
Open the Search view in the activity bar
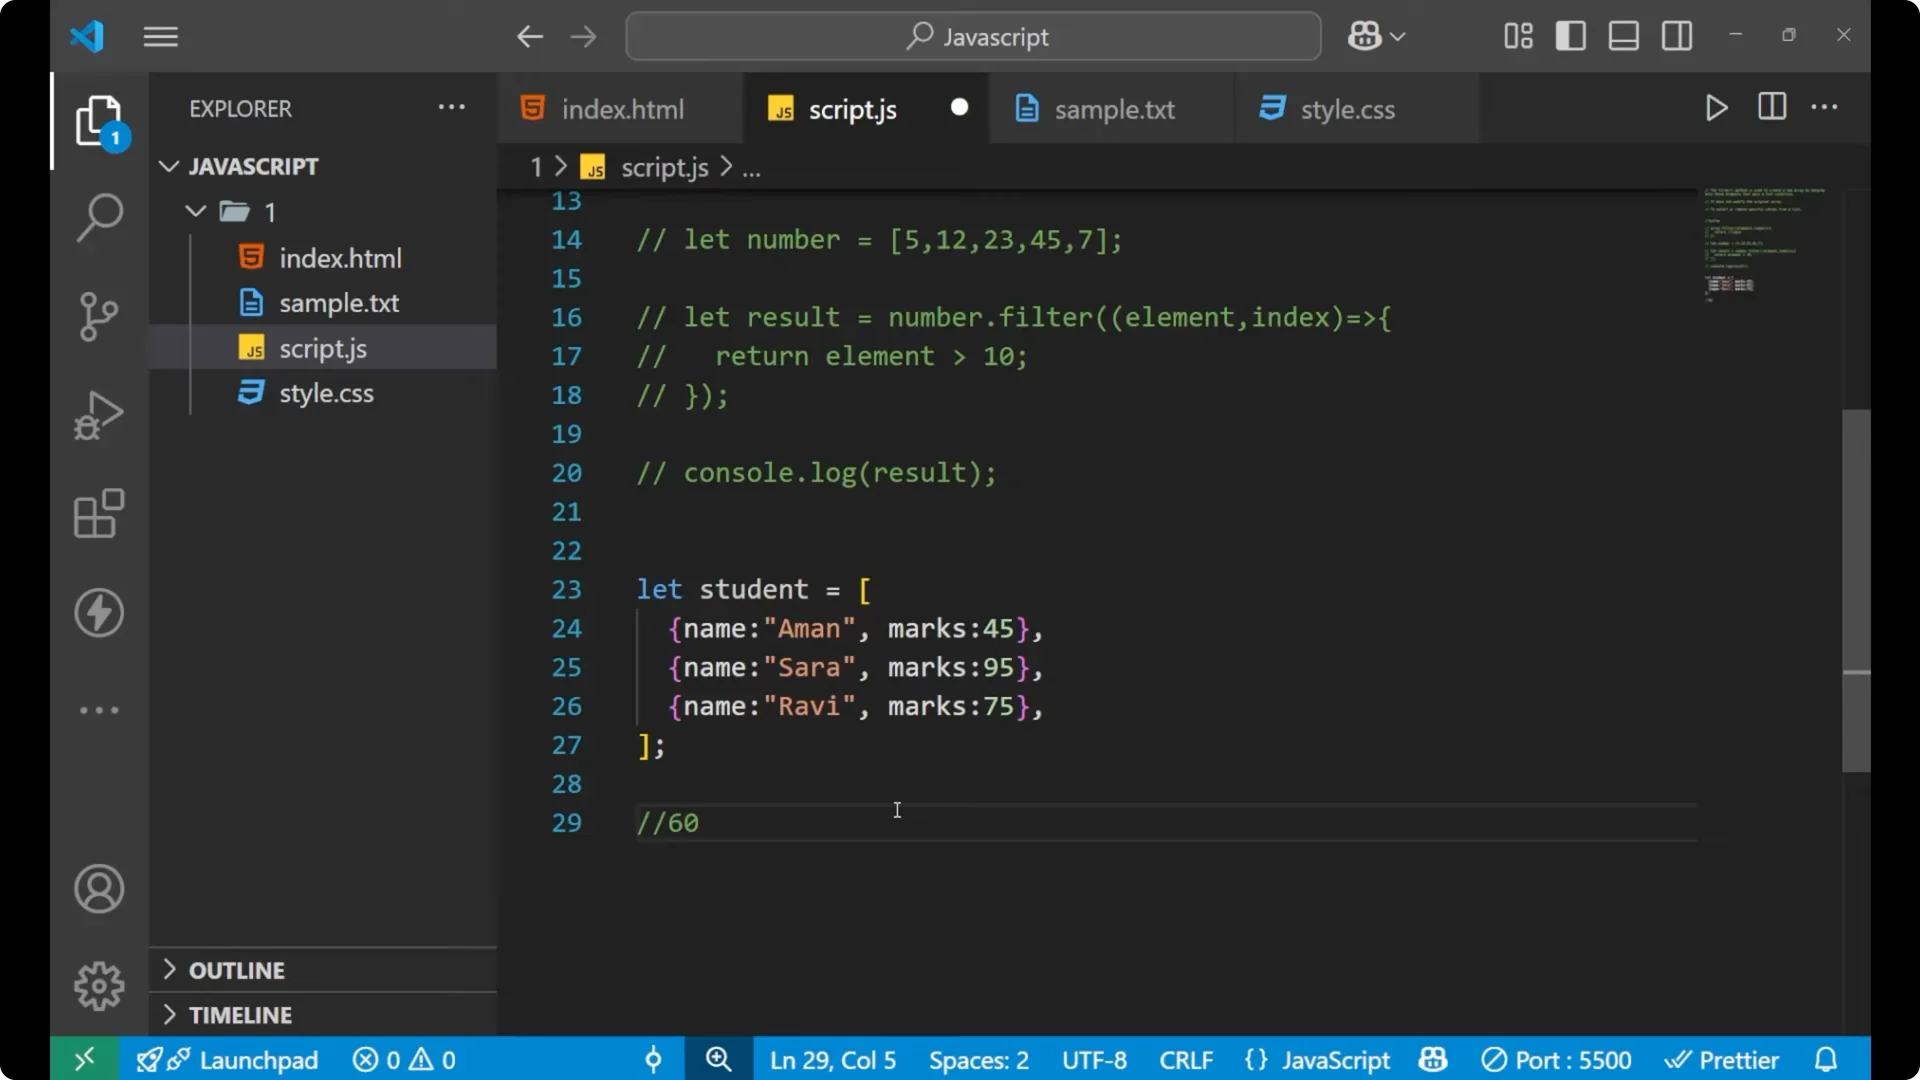pos(98,216)
